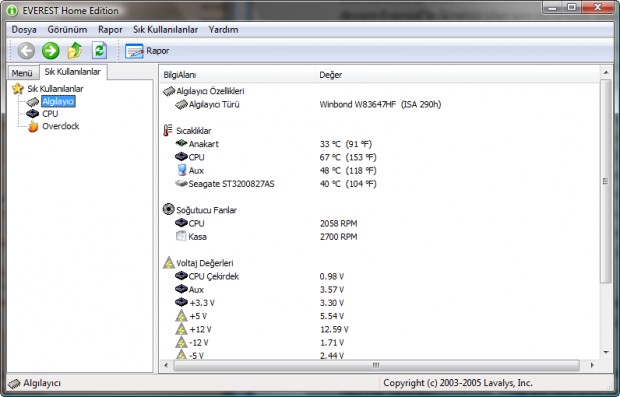620x397 pixels.
Task: Click the sensor chip icon beside Algılayıcı tree item
Action: point(33,102)
